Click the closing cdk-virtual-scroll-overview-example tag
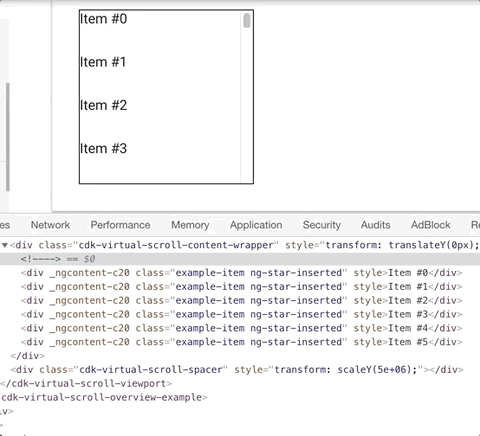The height and width of the screenshot is (436, 480). point(104,397)
